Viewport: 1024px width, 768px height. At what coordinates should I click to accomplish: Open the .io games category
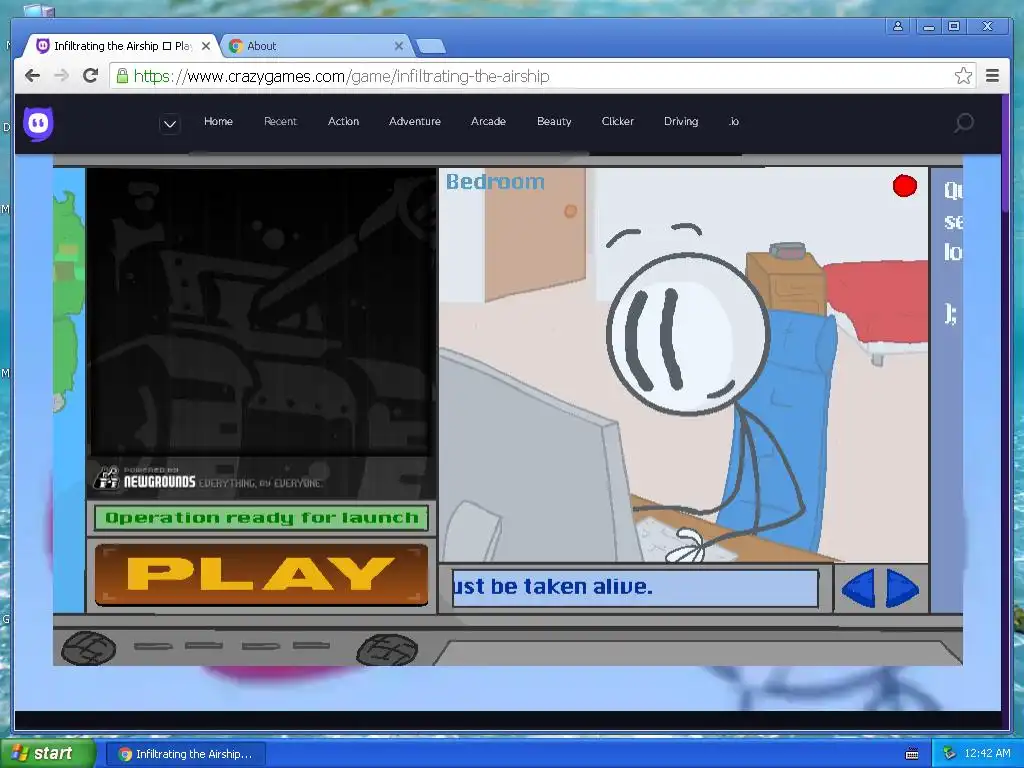734,121
